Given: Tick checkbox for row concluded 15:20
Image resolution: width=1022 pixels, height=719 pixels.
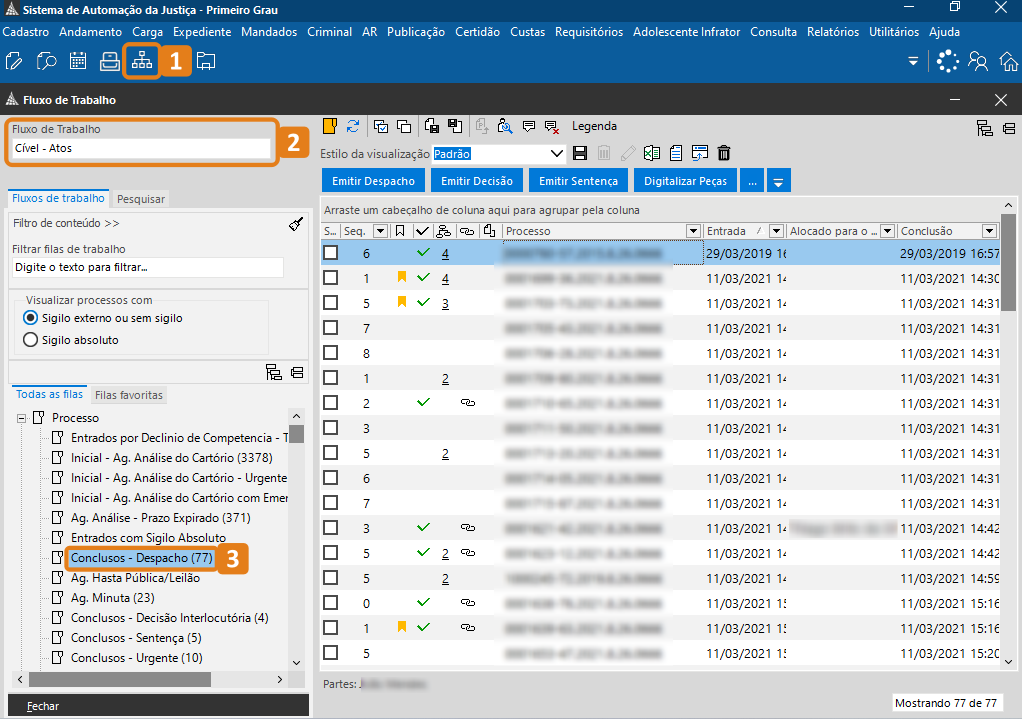Looking at the screenshot, I should [330, 653].
